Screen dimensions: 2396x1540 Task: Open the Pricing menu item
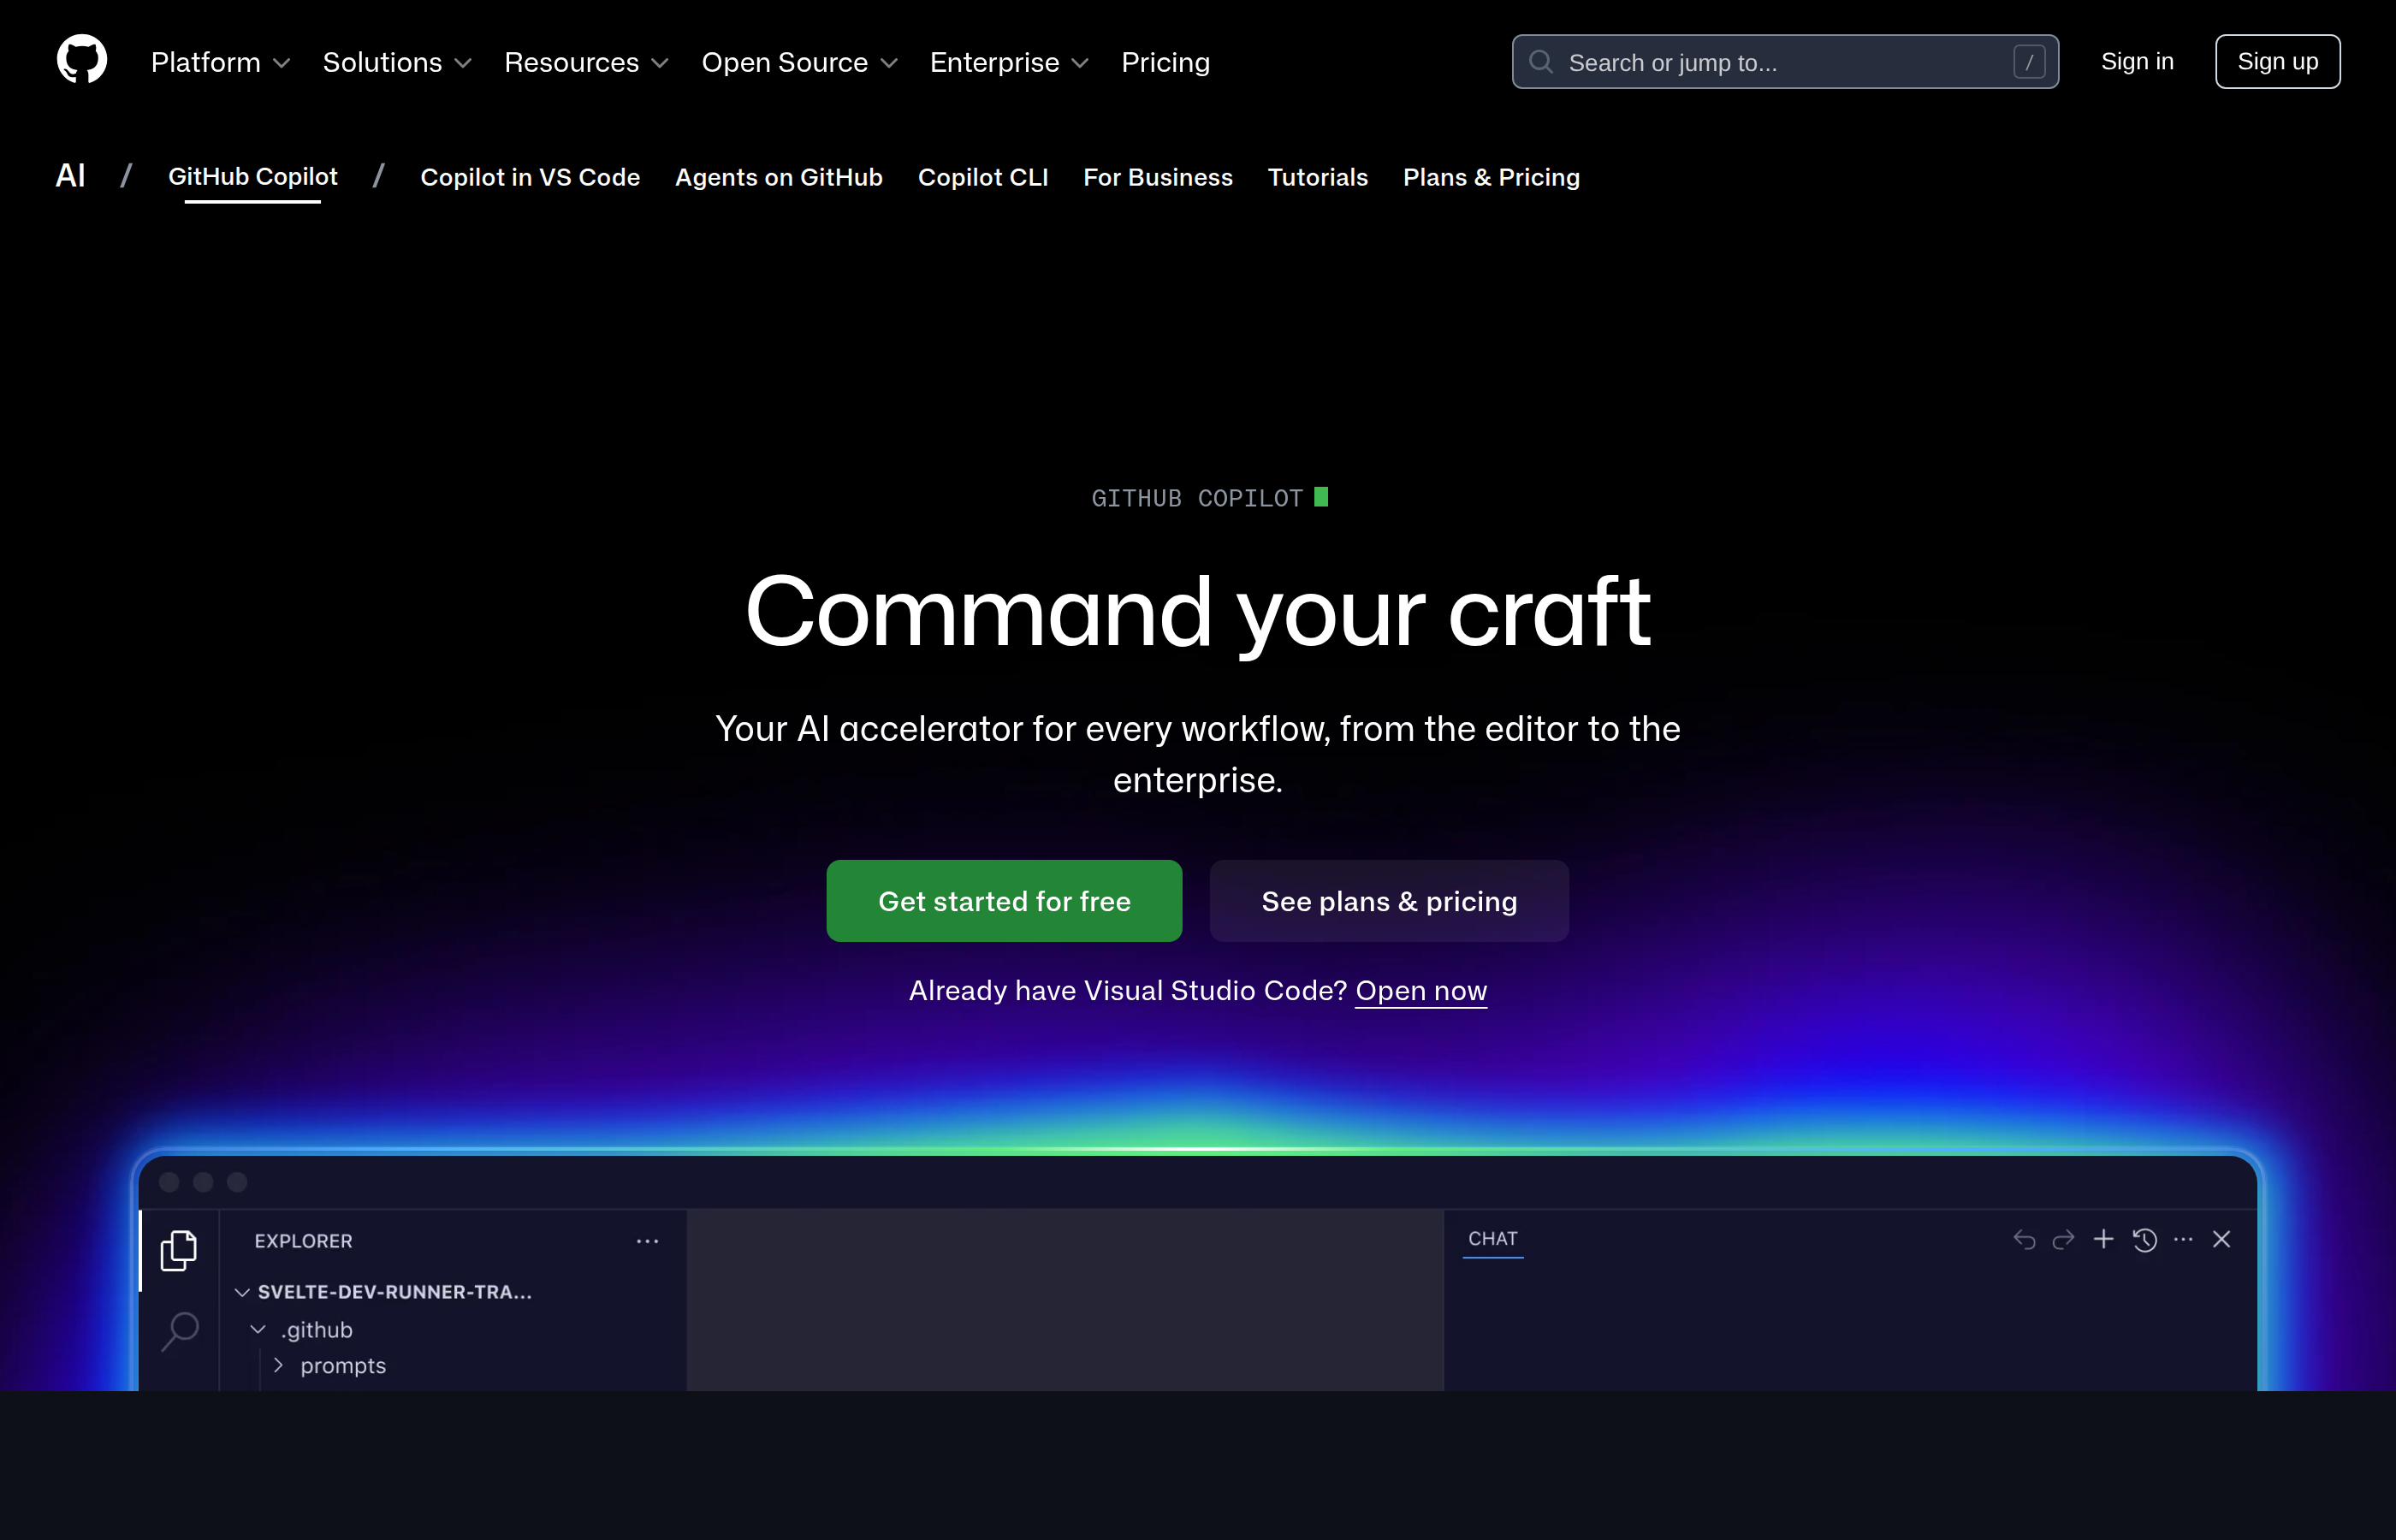[x=1165, y=62]
